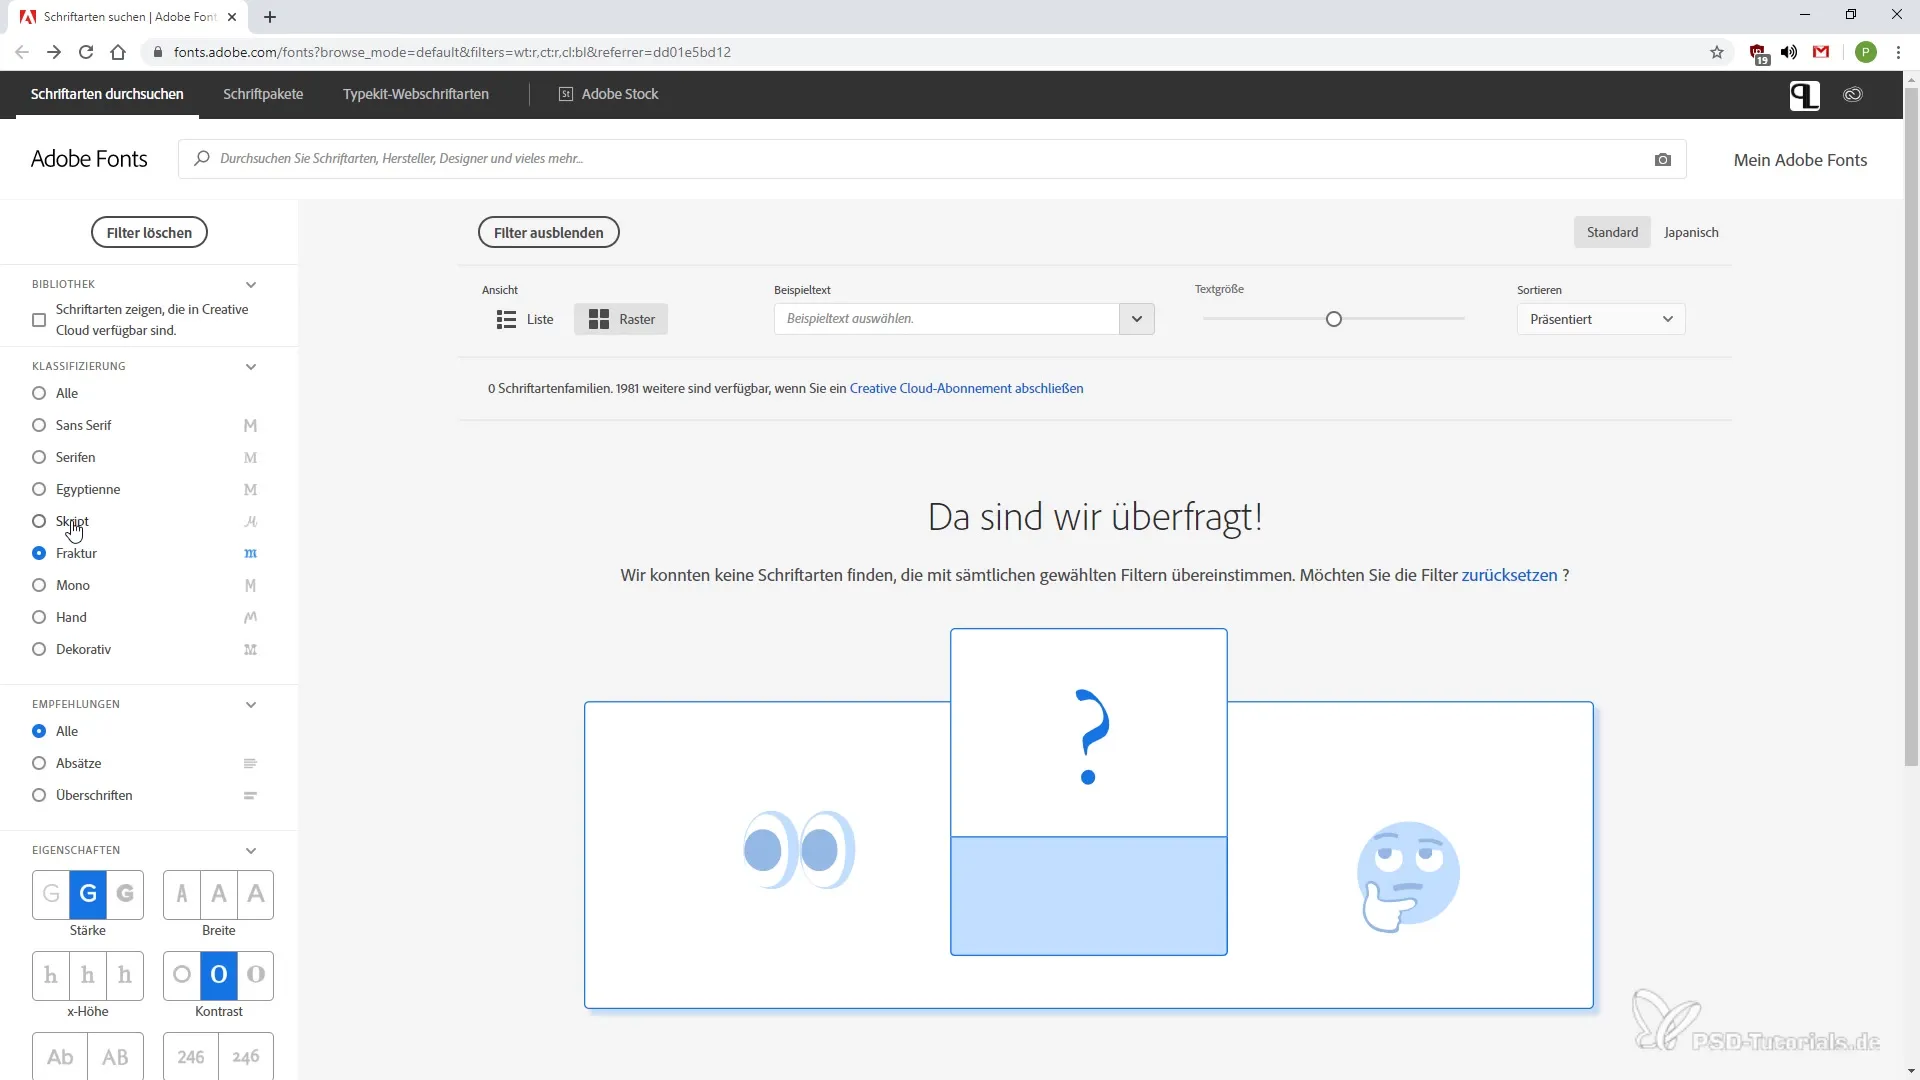Collapse the Empfehlungen section
This screenshot has width=1920, height=1080.
click(x=251, y=705)
